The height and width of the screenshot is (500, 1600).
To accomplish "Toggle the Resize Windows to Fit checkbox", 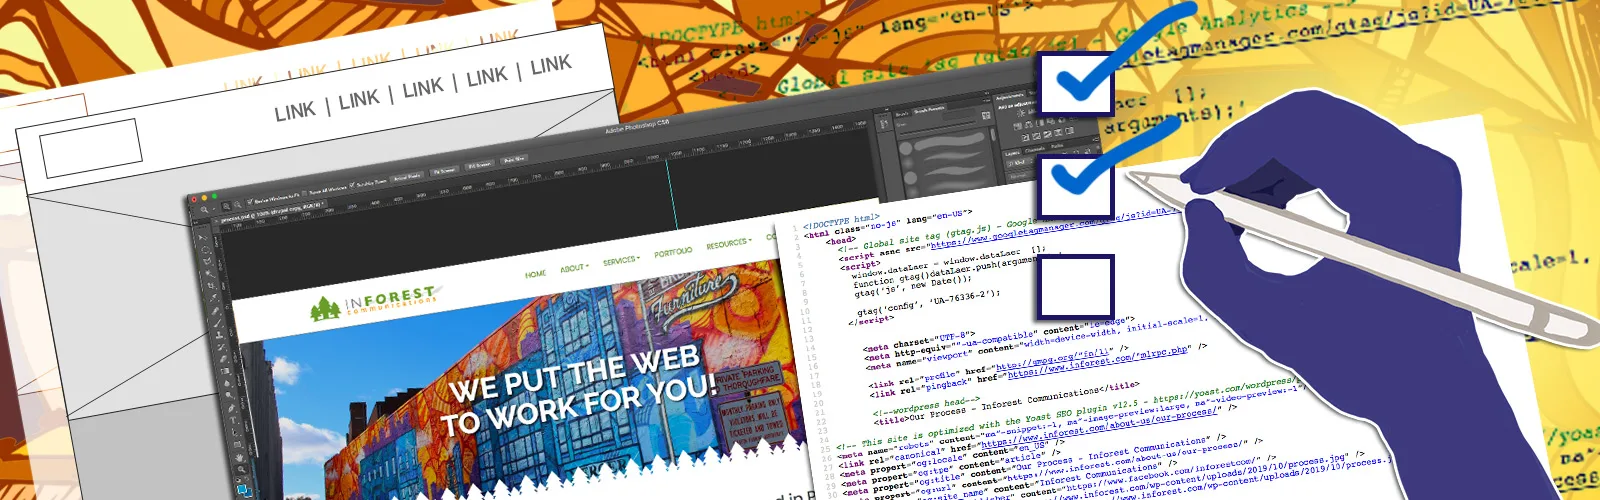I will coord(250,201).
